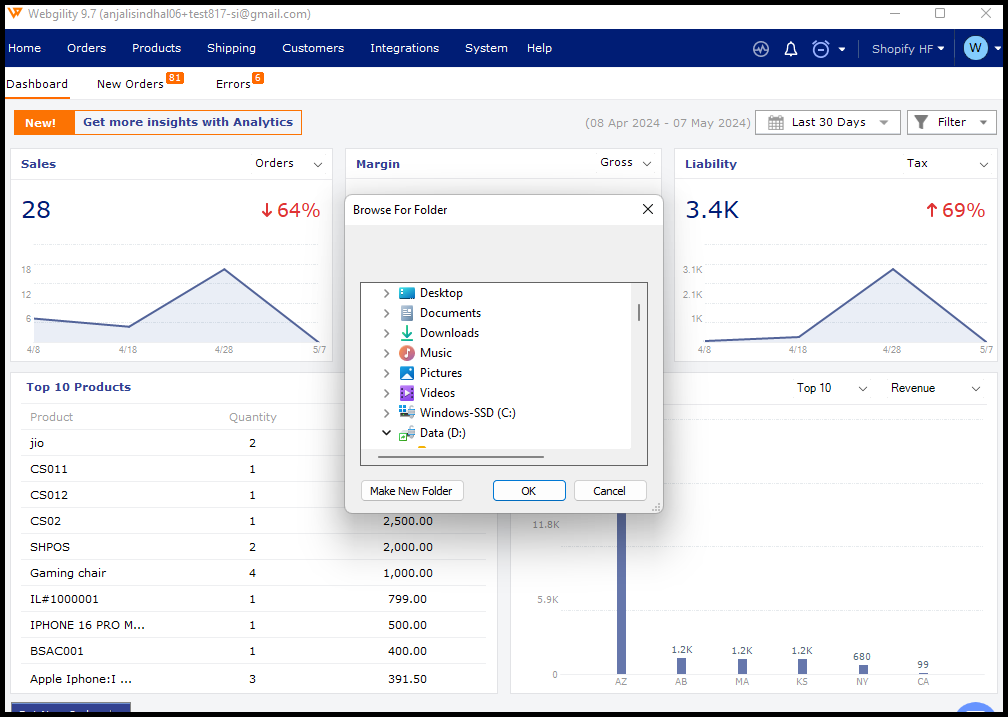Click the Webgility logo in title bar
Screen dimensions: 1008x717
(15, 14)
